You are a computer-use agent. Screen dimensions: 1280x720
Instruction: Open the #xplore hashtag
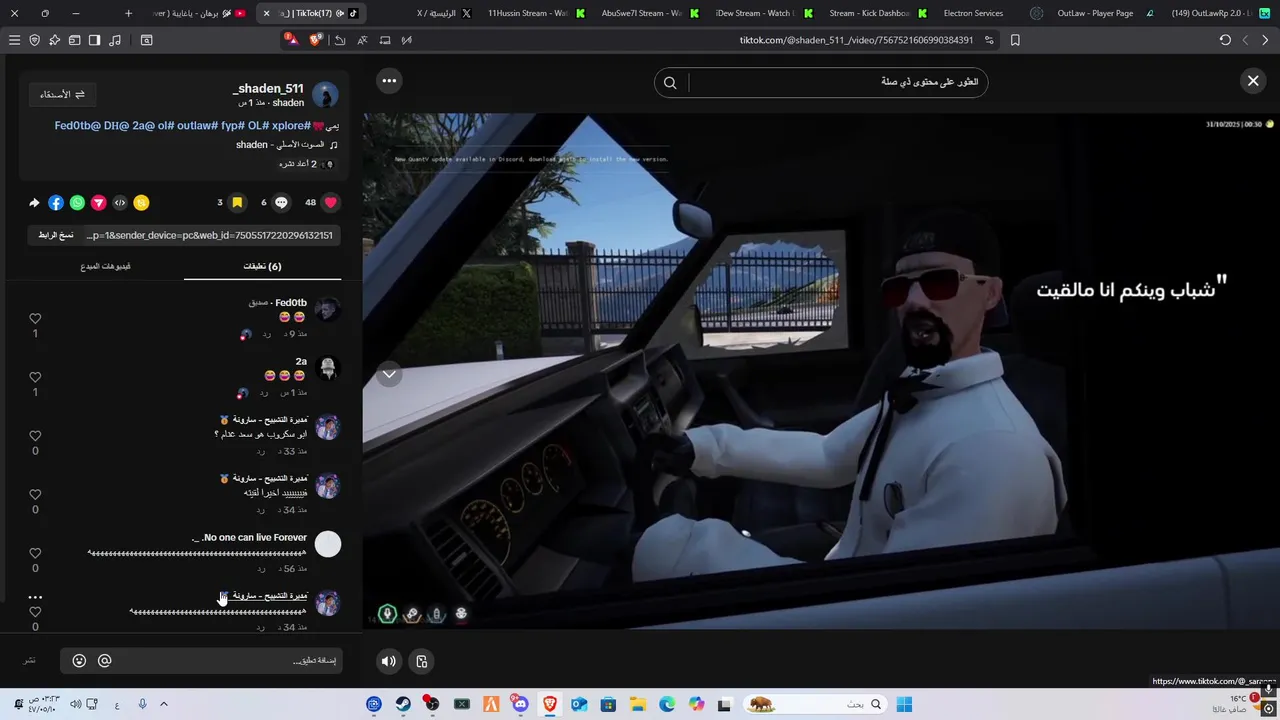click(291, 126)
